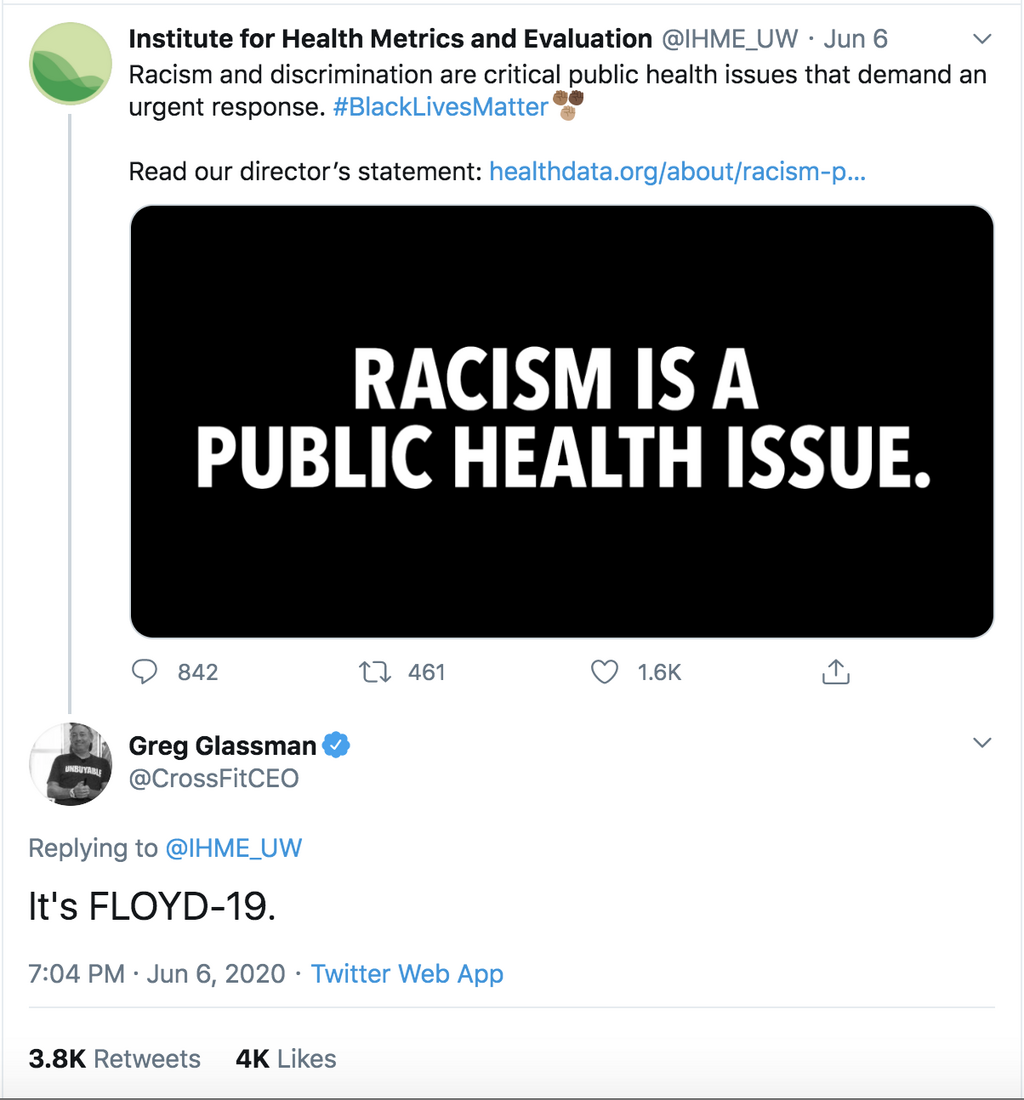Select the @CrossFitCEO handle
This screenshot has width=1024, height=1100.
tap(214, 779)
